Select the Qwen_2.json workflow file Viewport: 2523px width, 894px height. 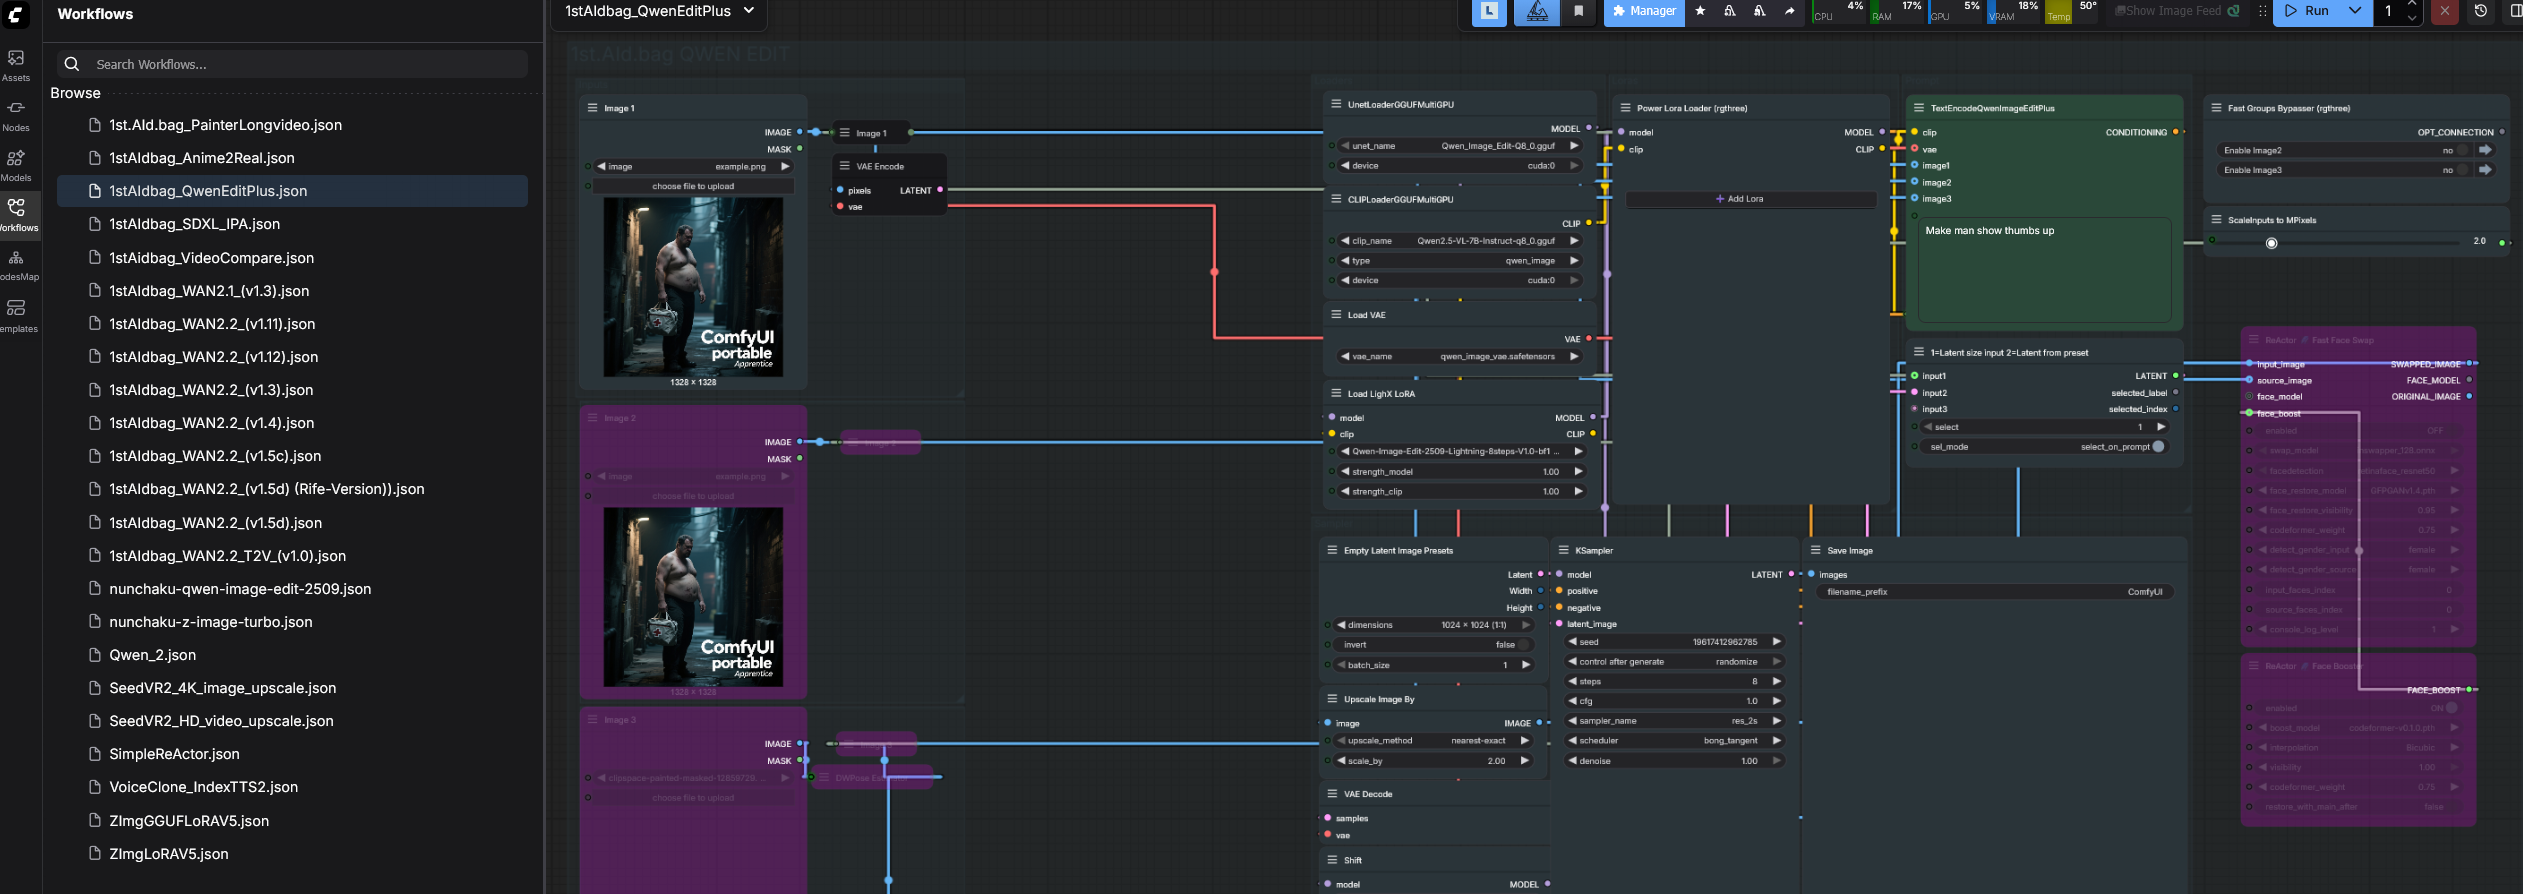tap(153, 655)
